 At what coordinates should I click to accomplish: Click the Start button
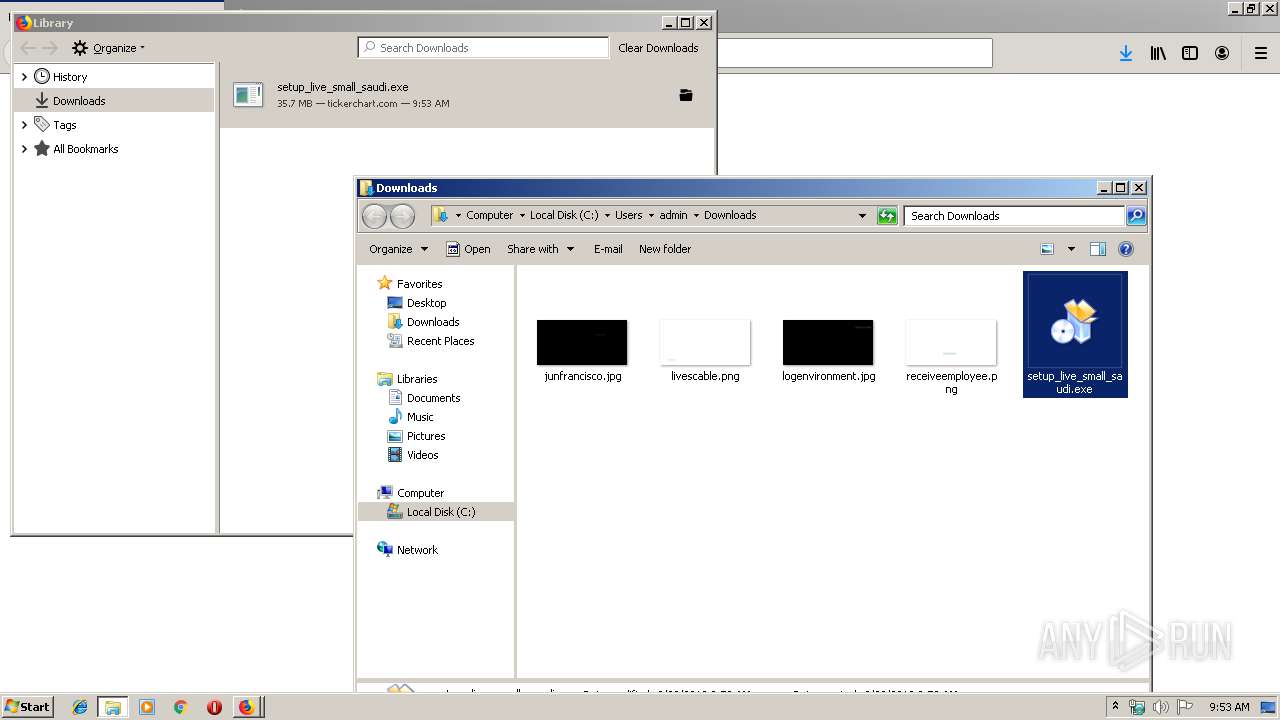point(27,707)
